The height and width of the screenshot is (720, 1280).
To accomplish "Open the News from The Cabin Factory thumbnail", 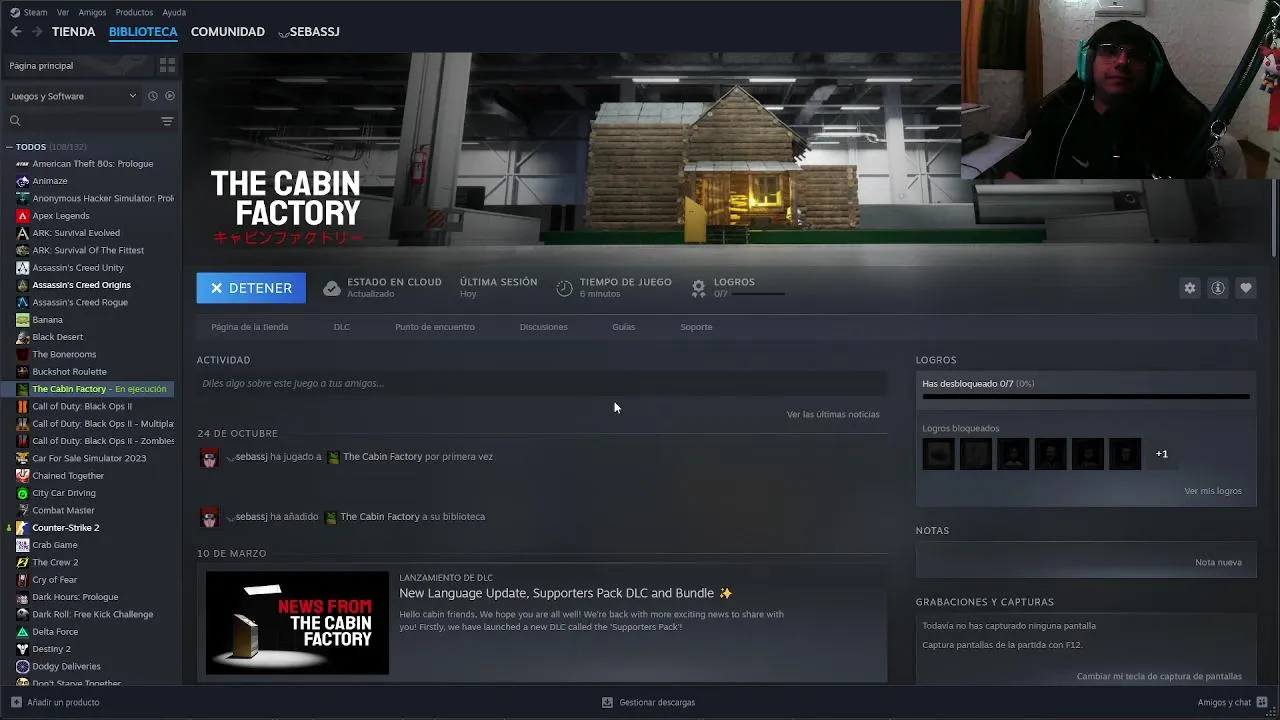I will click(x=297, y=623).
